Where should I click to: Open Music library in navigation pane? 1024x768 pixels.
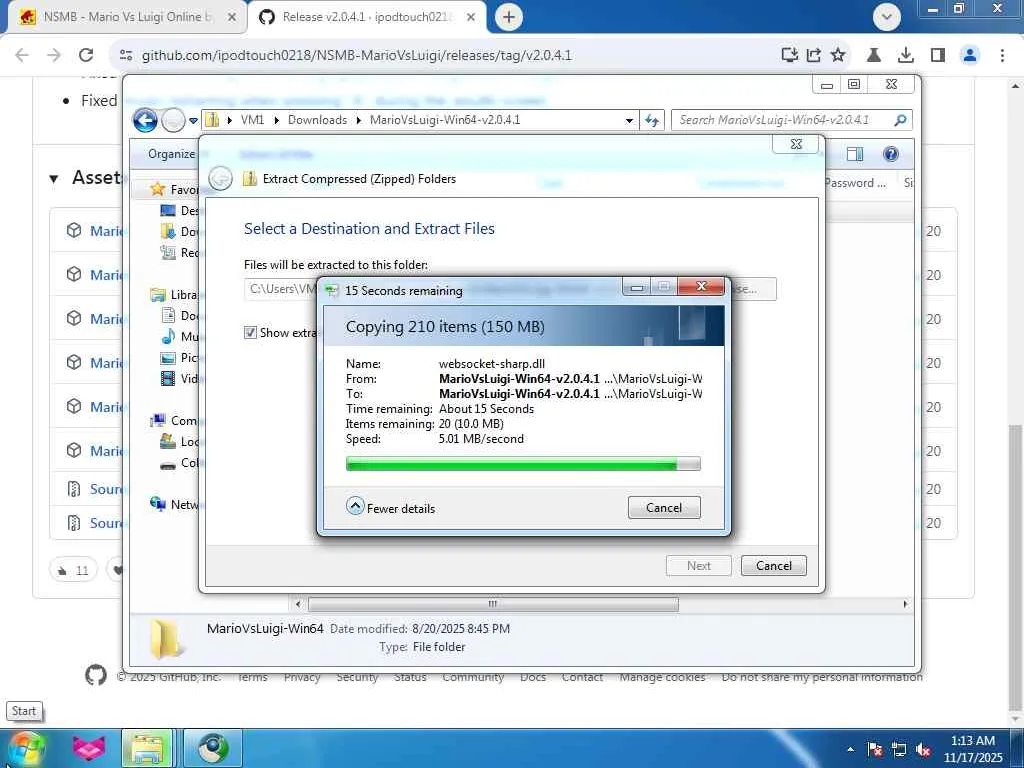pos(180,336)
